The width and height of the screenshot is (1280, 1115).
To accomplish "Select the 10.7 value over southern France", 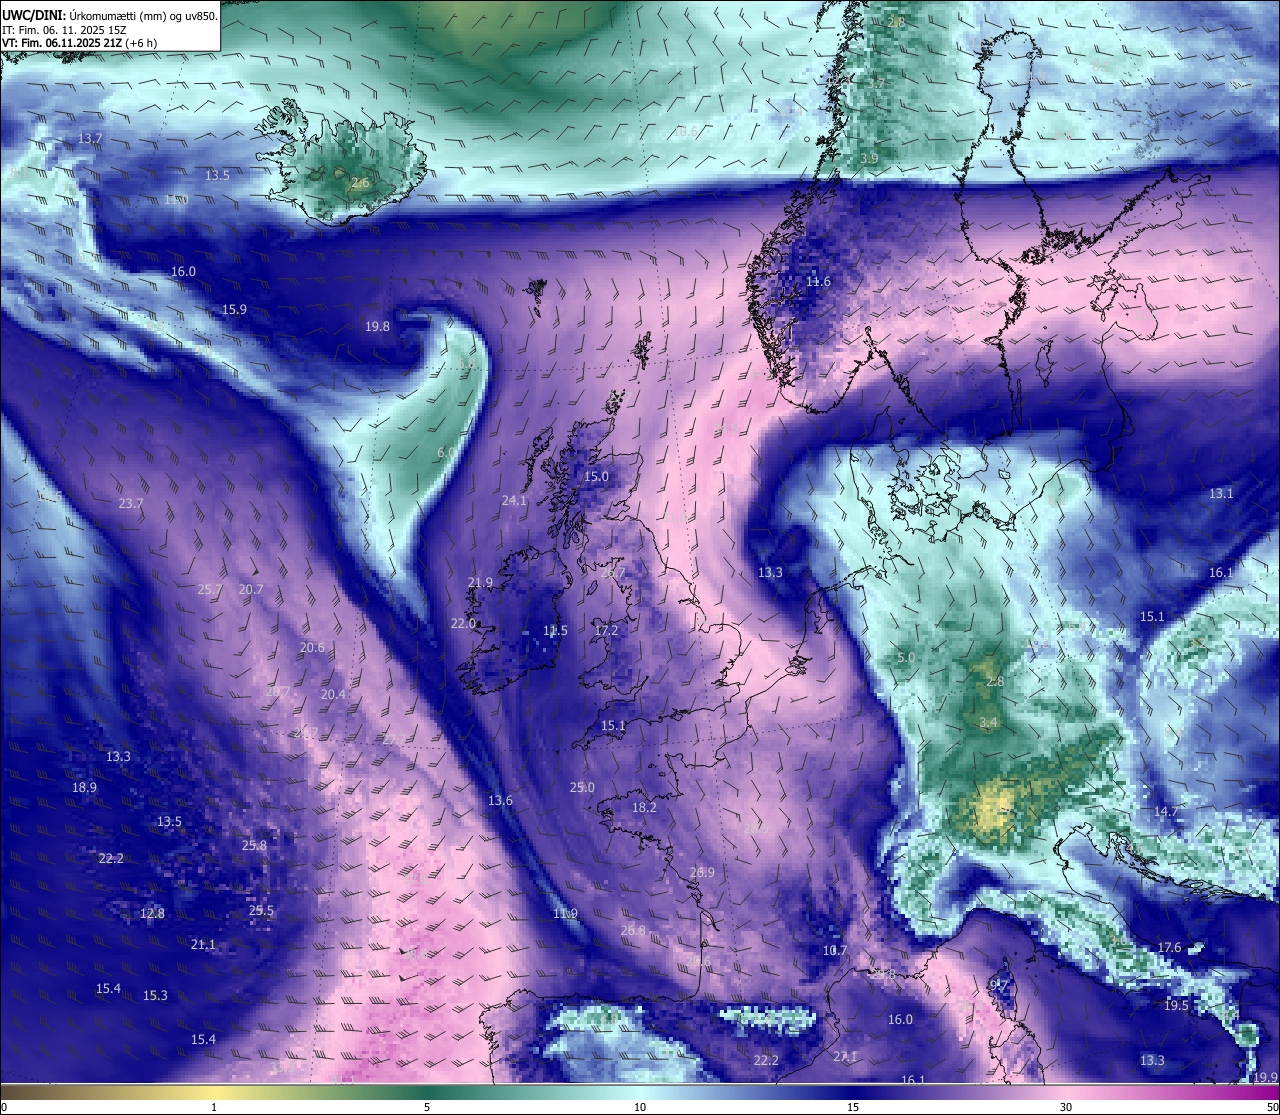I will point(835,950).
